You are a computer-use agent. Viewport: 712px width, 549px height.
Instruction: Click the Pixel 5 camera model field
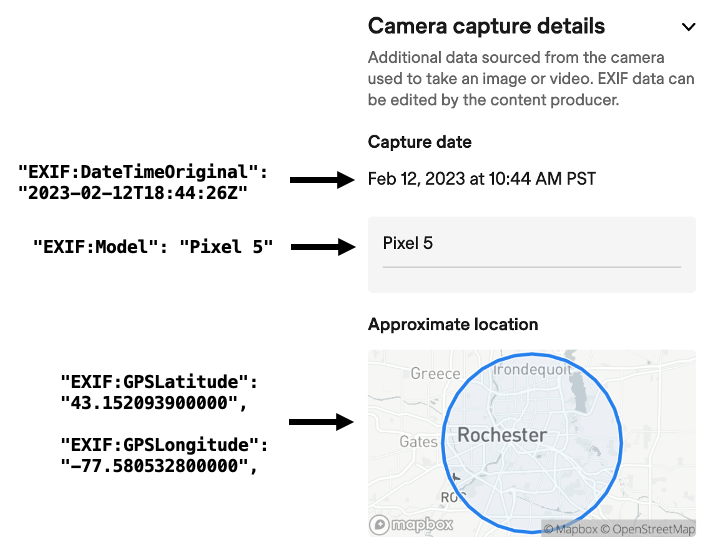coord(531,244)
